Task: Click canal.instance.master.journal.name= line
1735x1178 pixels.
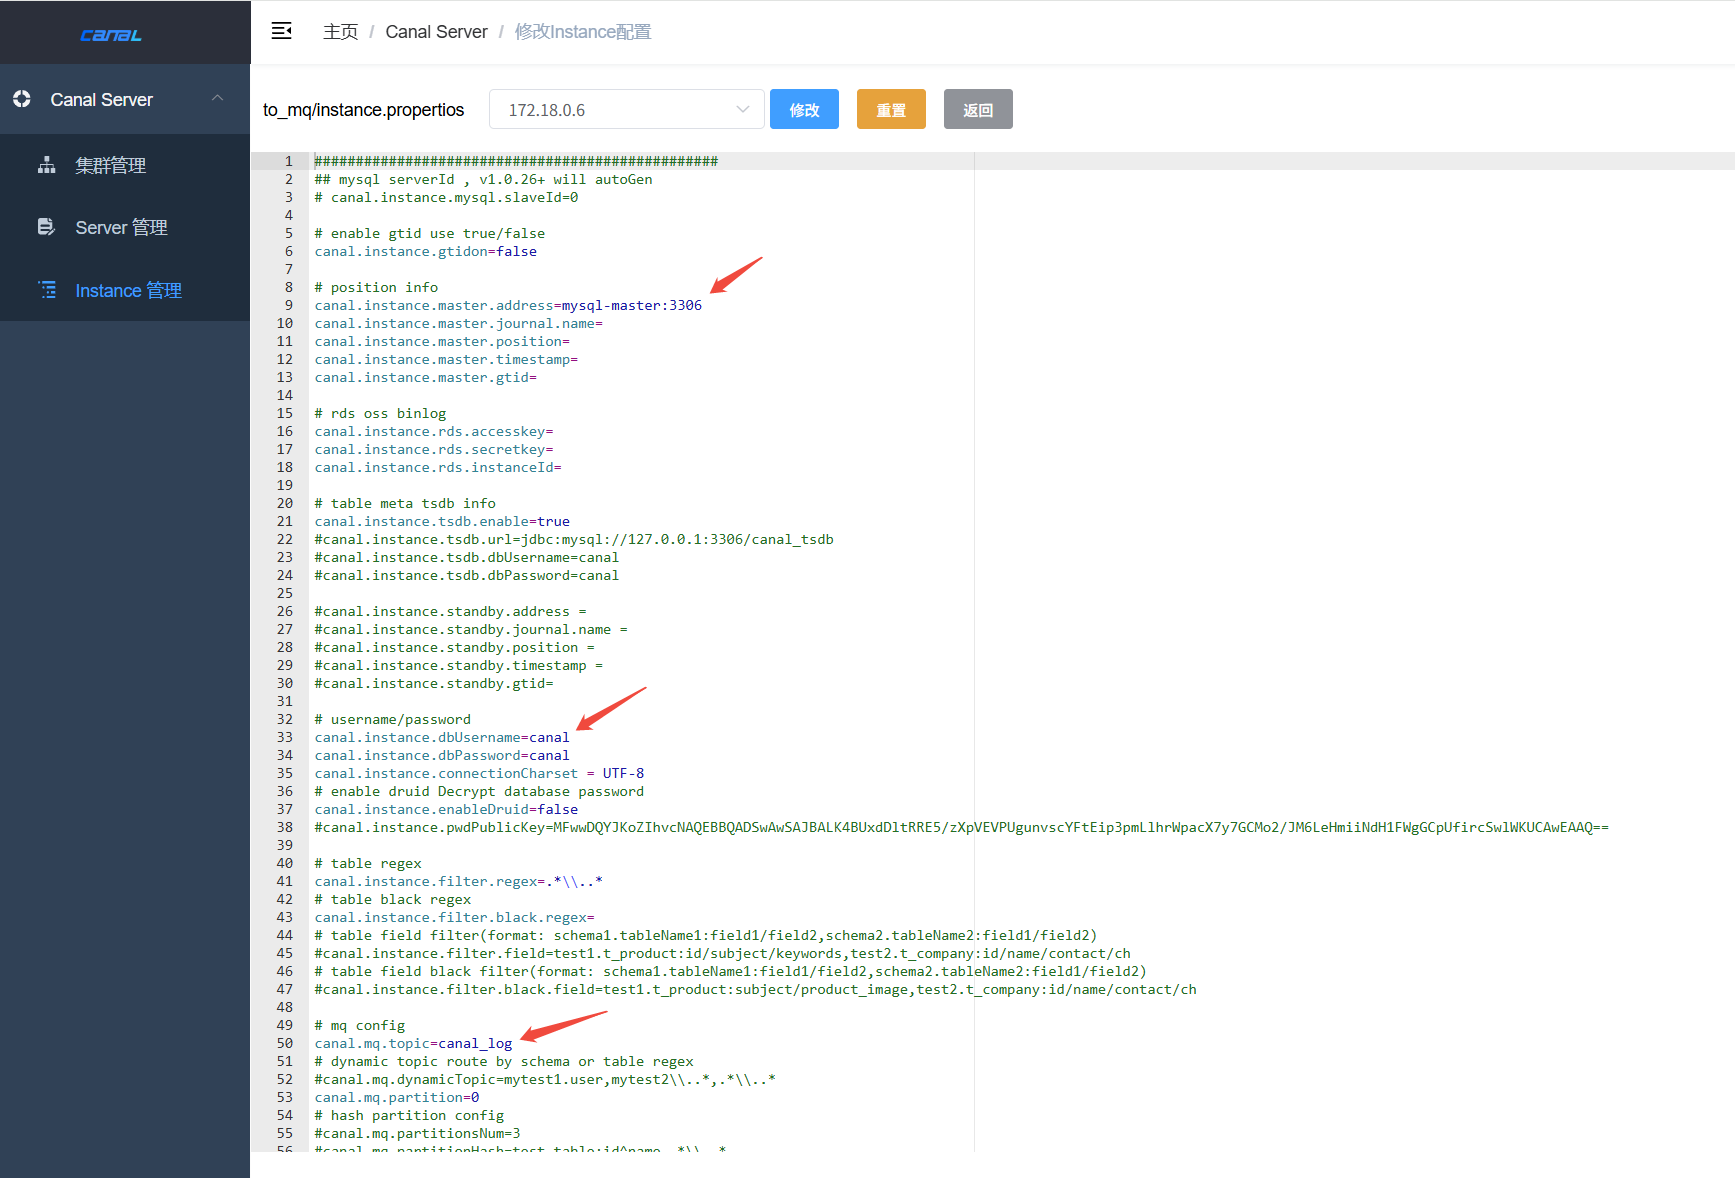Action: pyautogui.click(x=459, y=323)
